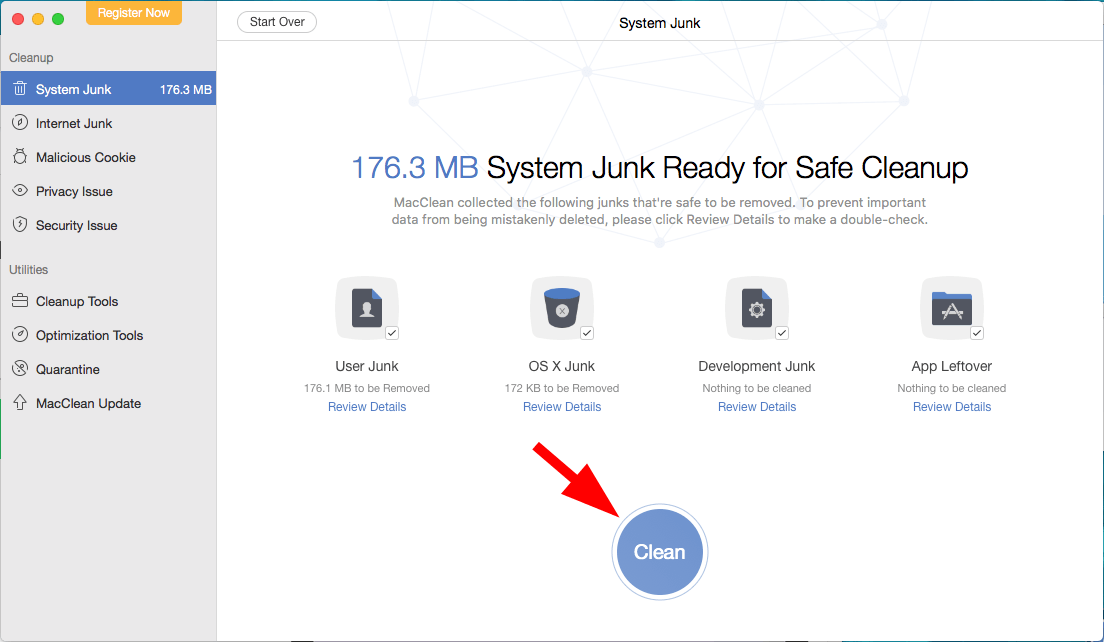The height and width of the screenshot is (642, 1104).
Task: Open Review Details for Development Junk
Action: point(757,407)
